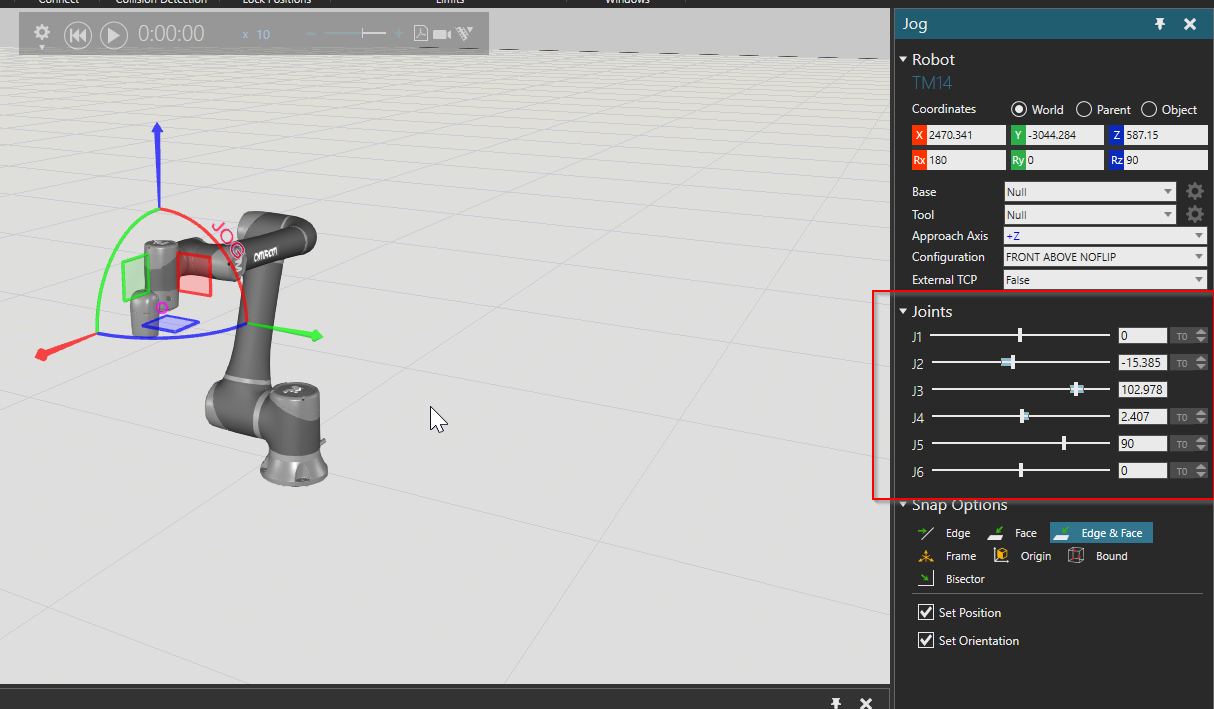Edit the Y coordinate field
Viewport: 1214px width, 709px height.
1067,135
